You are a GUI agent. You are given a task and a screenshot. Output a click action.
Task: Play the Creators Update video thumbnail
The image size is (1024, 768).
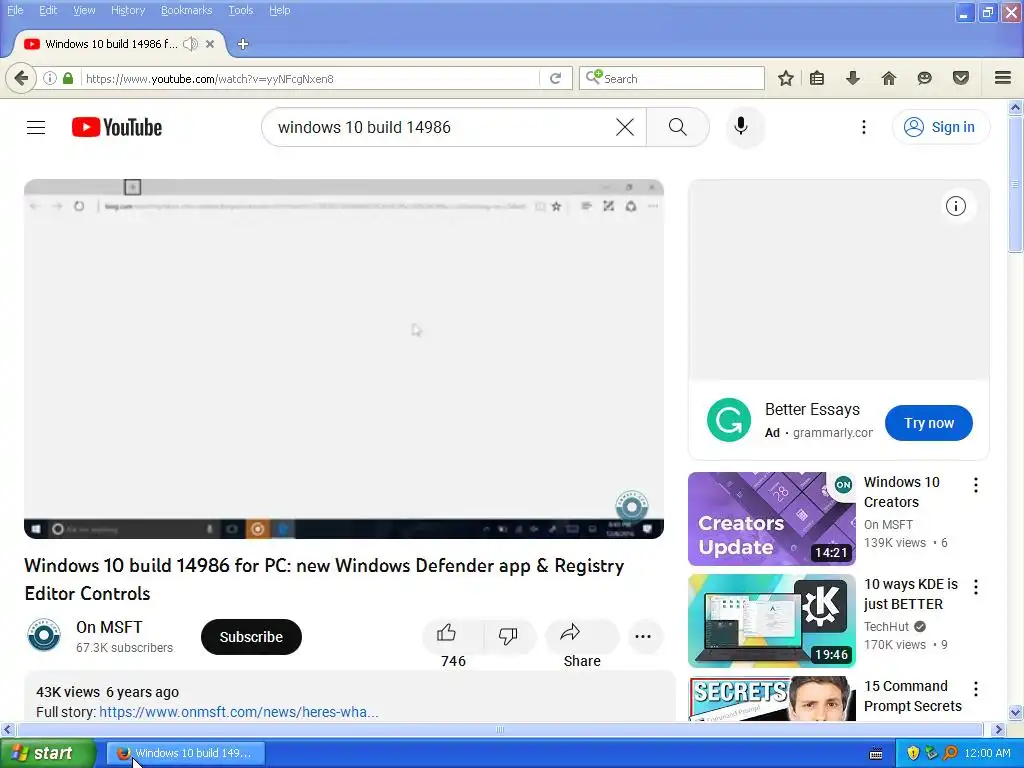(772, 519)
